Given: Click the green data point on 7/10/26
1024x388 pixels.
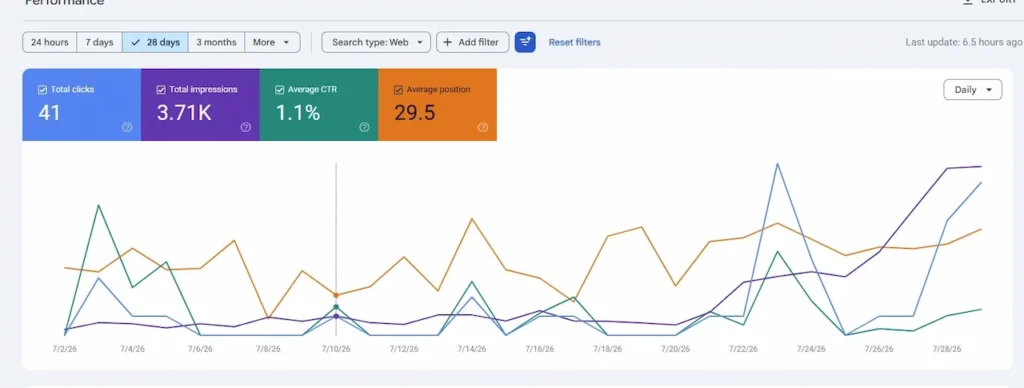Looking at the screenshot, I should 336,307.
